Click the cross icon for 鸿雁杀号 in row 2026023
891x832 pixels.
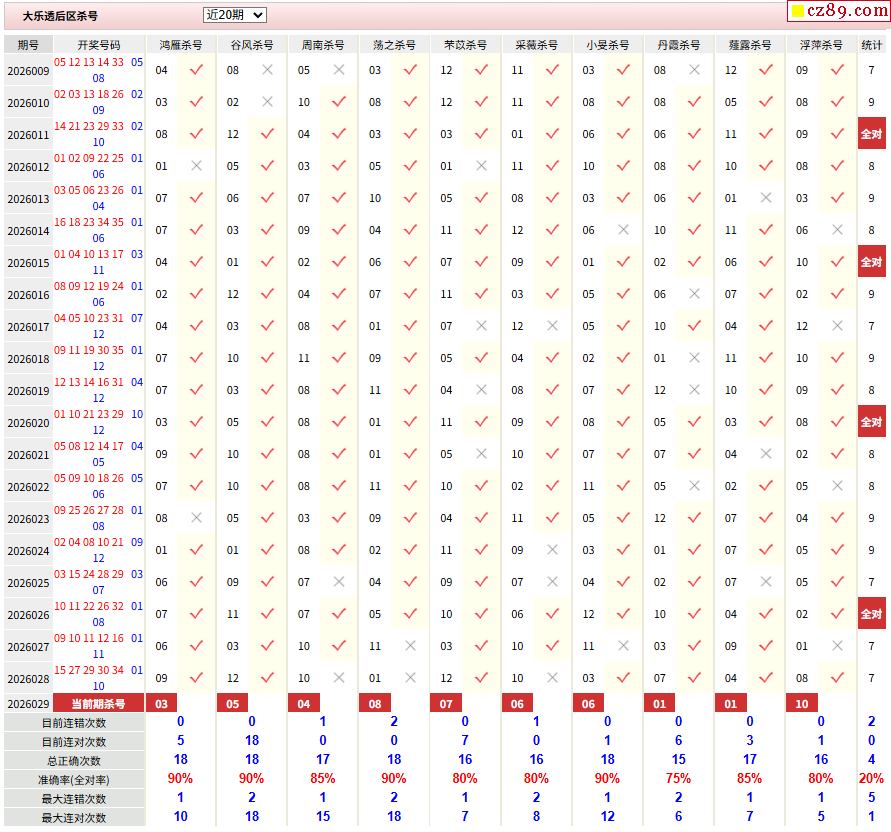click(x=196, y=518)
